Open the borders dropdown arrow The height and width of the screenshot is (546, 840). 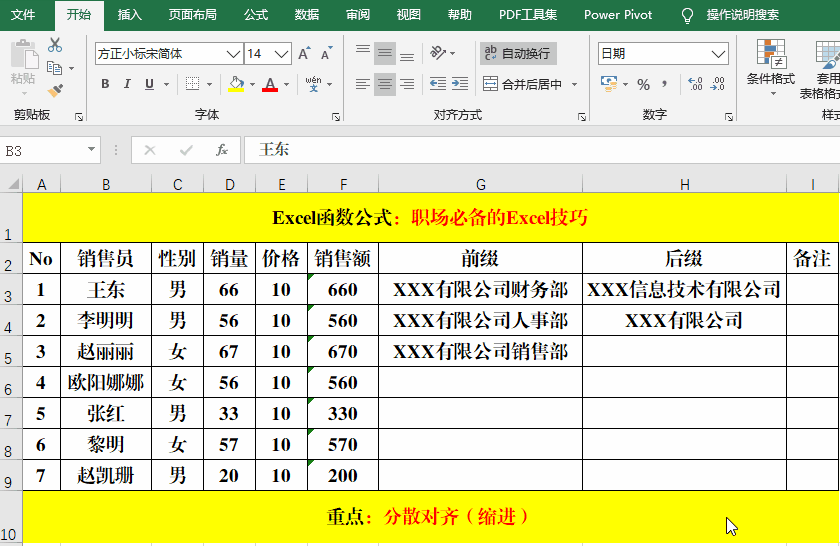pyautogui.click(x=209, y=84)
